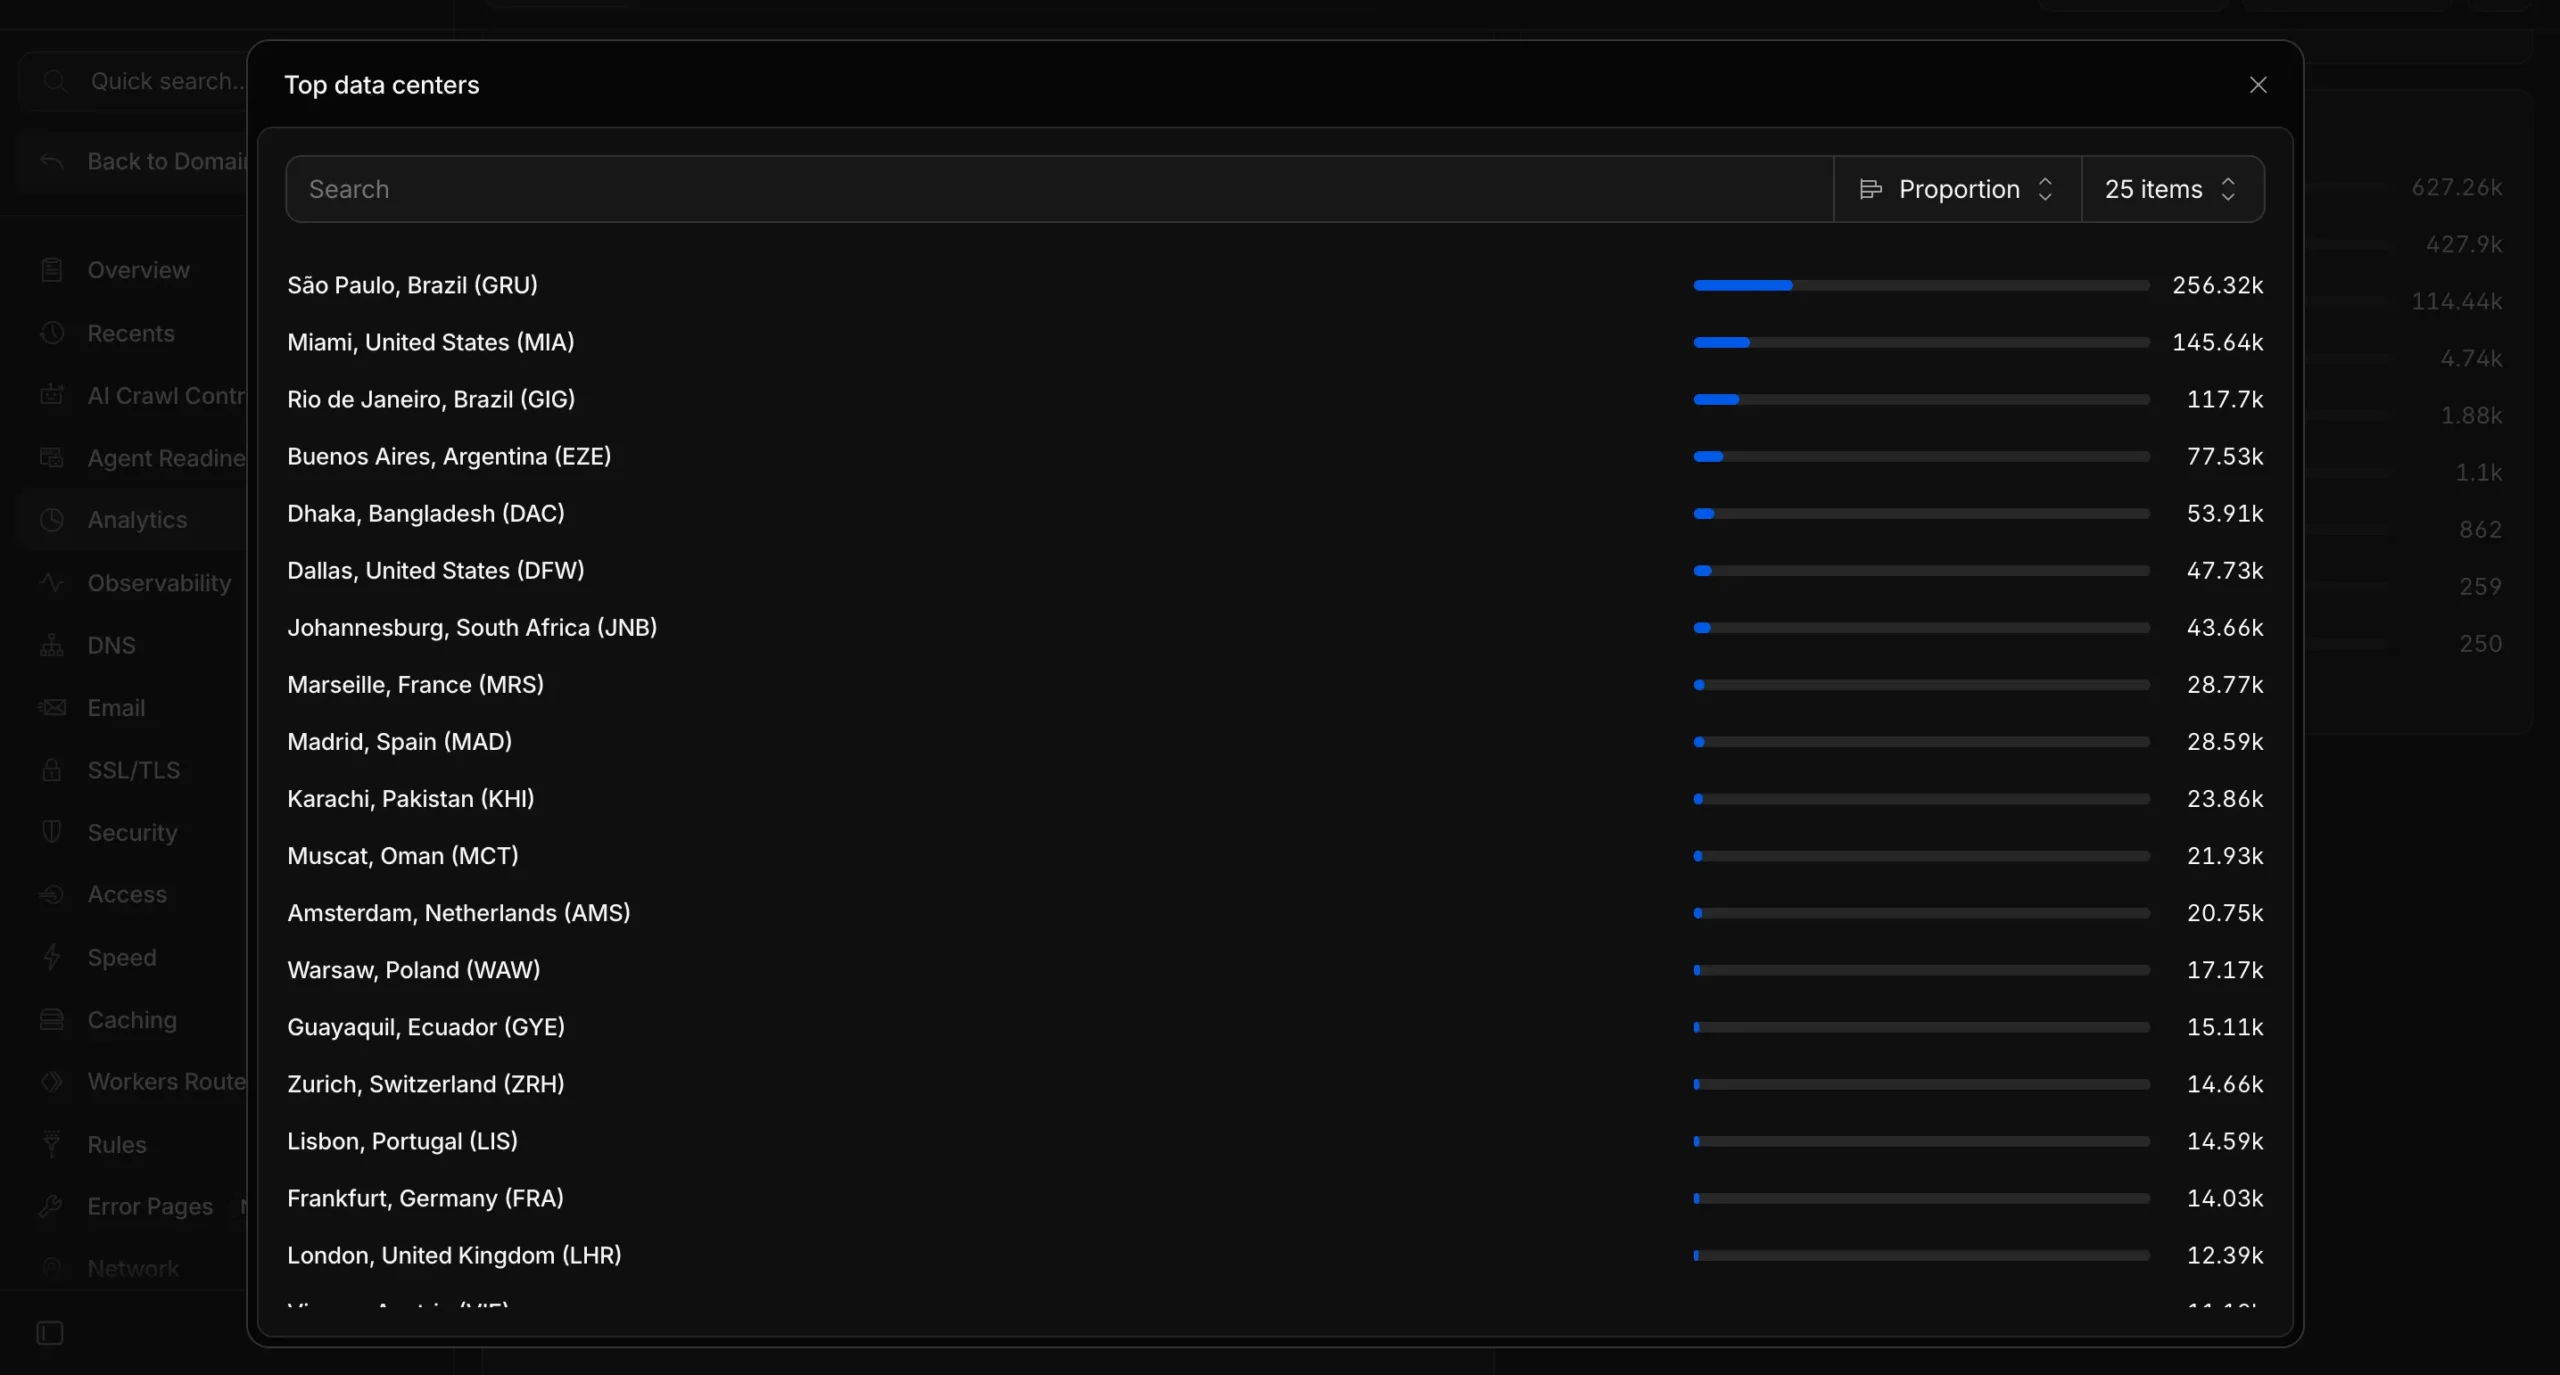Image resolution: width=2560 pixels, height=1375 pixels.
Task: Click the Workers Routes icon
Action: point(52,1082)
